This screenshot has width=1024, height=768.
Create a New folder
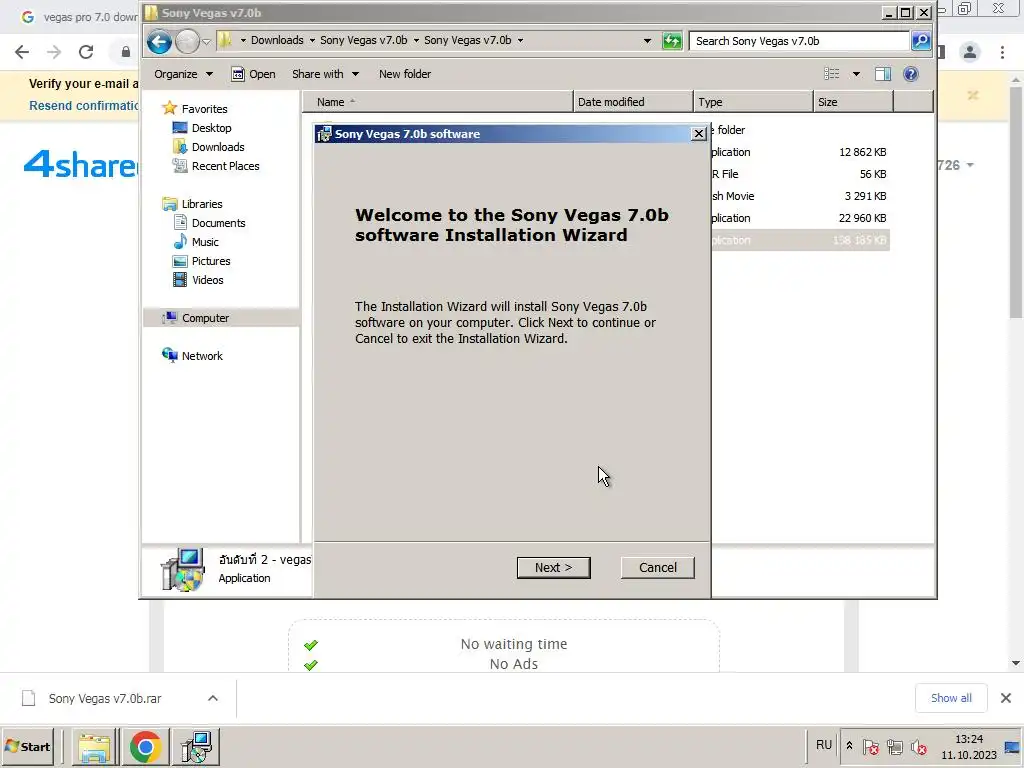(405, 74)
